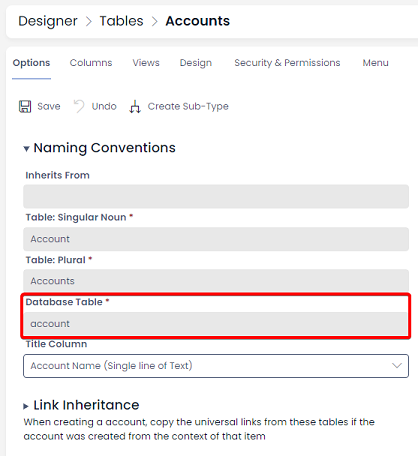Screen dimensions: 418x456
Task: Expand the Link Inheritance section triangle
Action: [26, 406]
